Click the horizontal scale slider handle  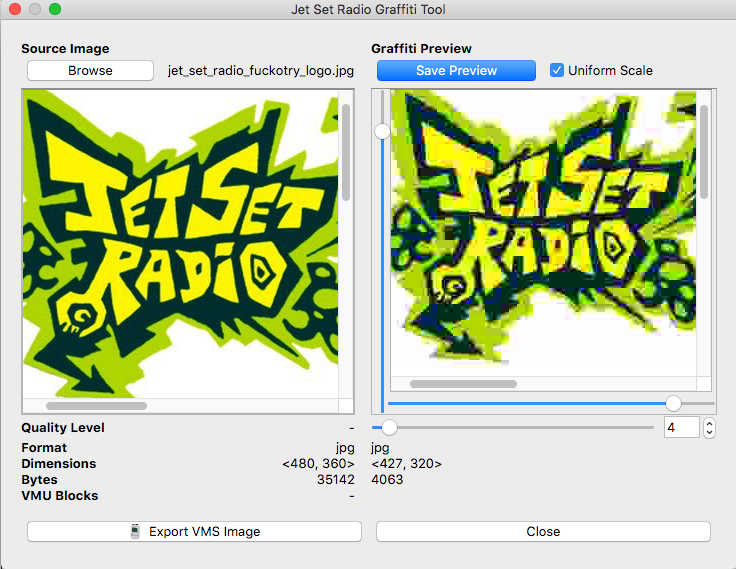tap(674, 403)
